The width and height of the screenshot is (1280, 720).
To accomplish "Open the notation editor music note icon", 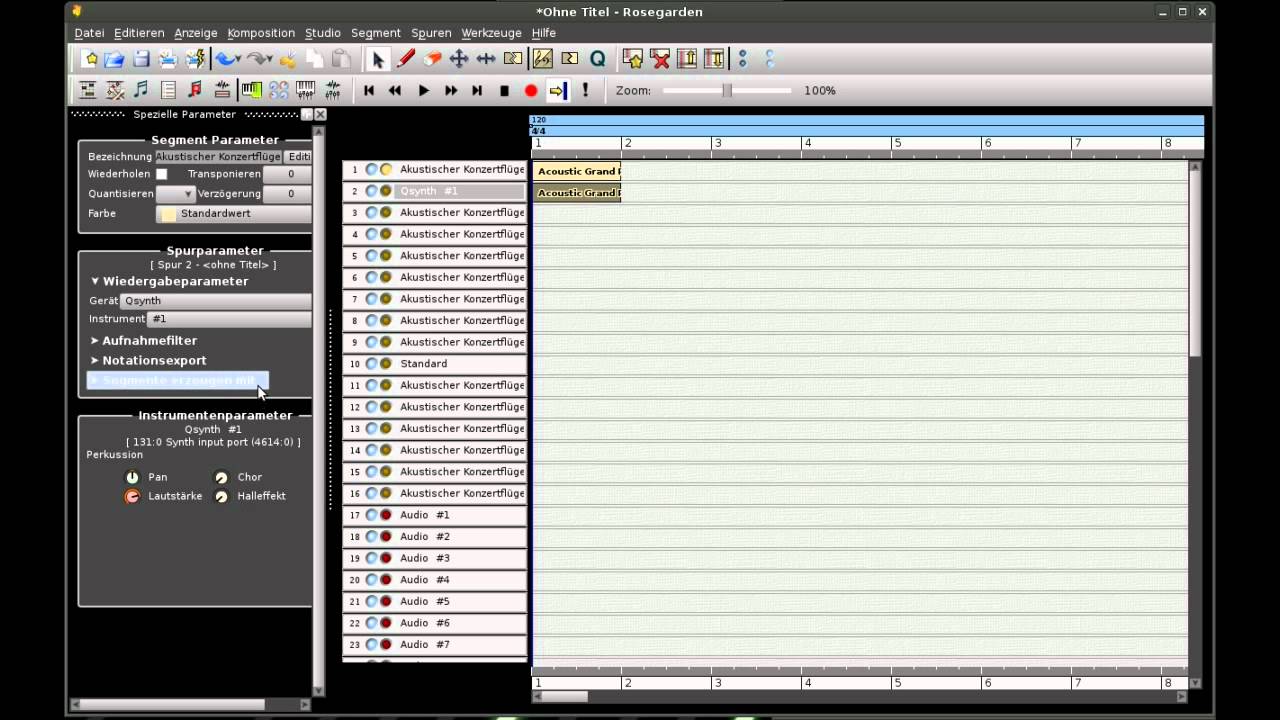I will [141, 90].
